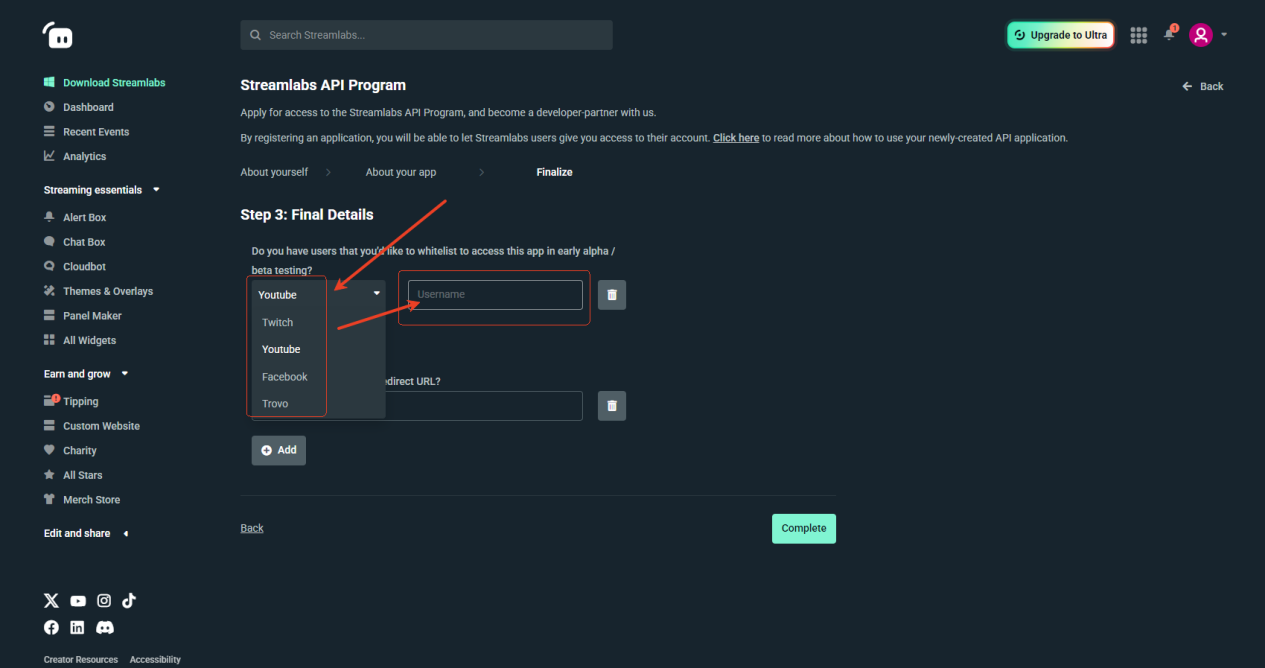The image size is (1265, 668).
Task: Open the TikTok social icon
Action: 129,601
